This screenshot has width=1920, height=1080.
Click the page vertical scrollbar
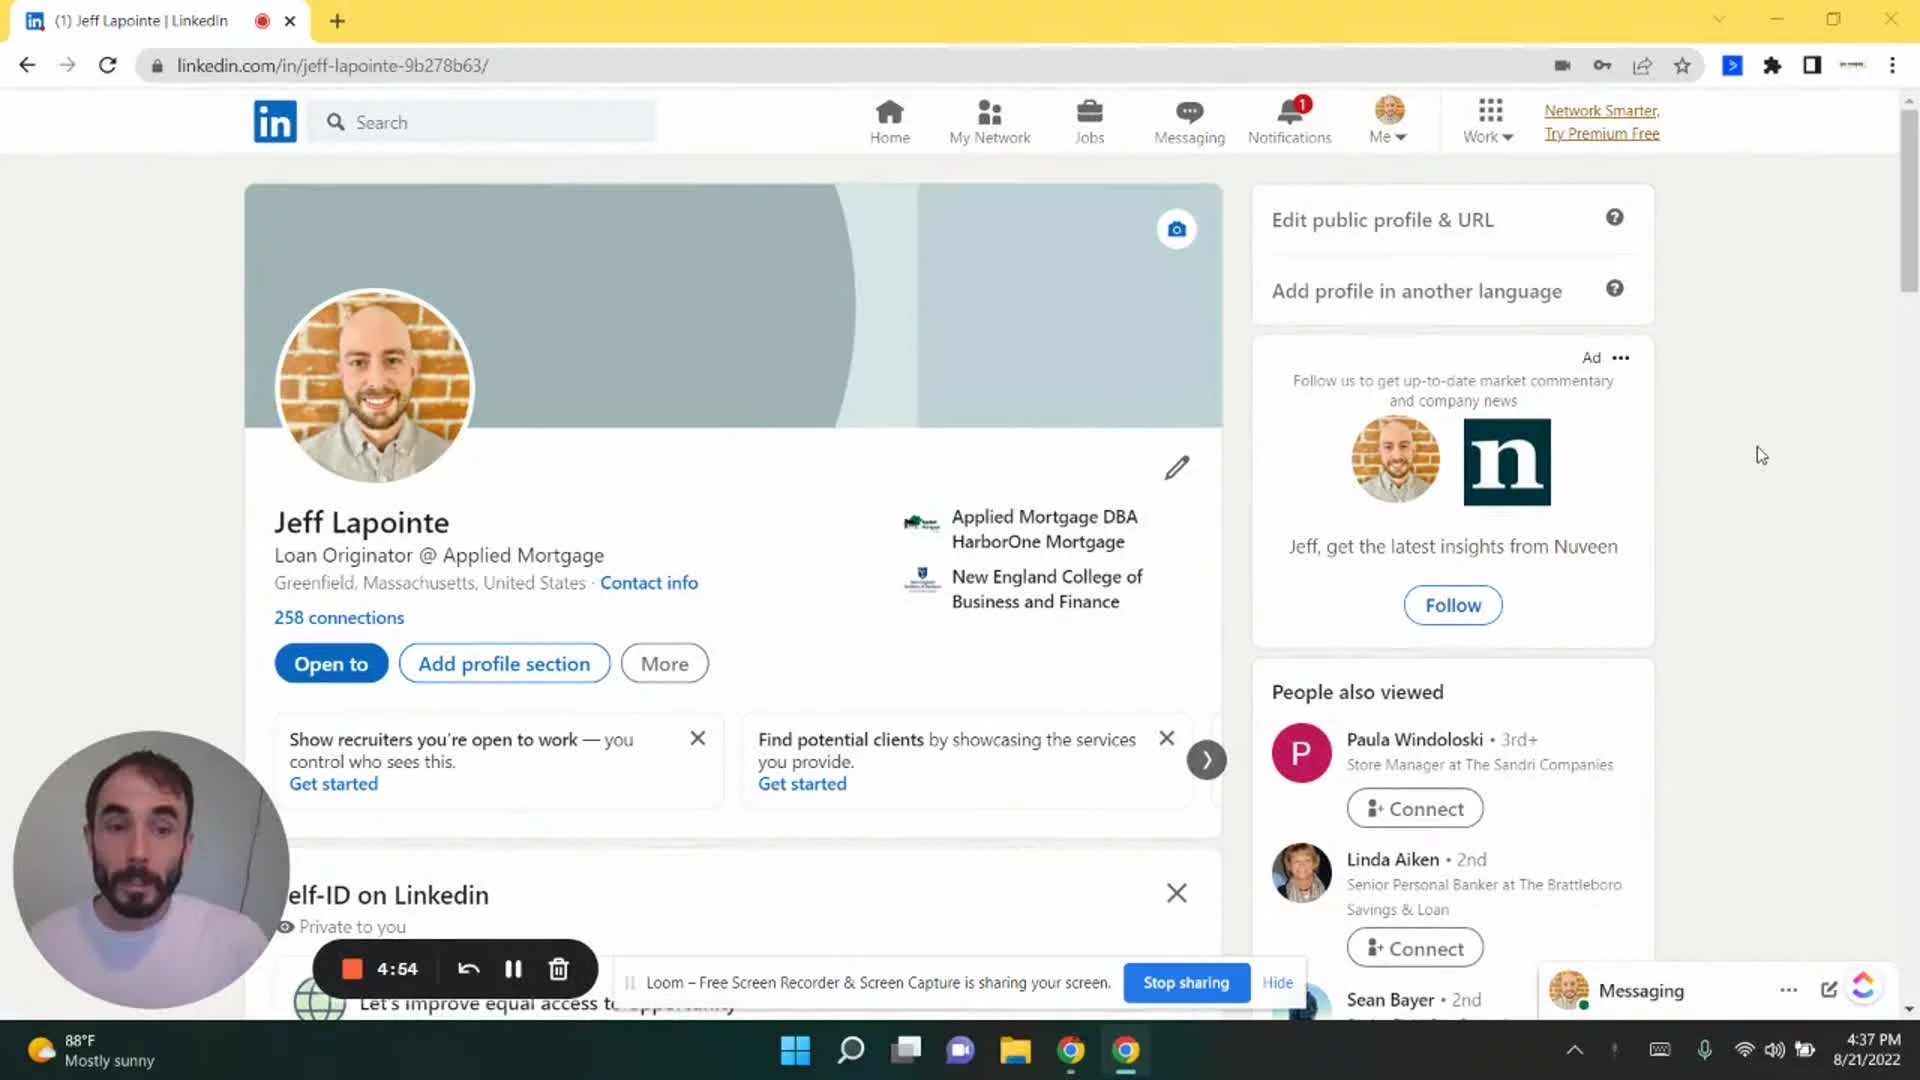(1908, 200)
